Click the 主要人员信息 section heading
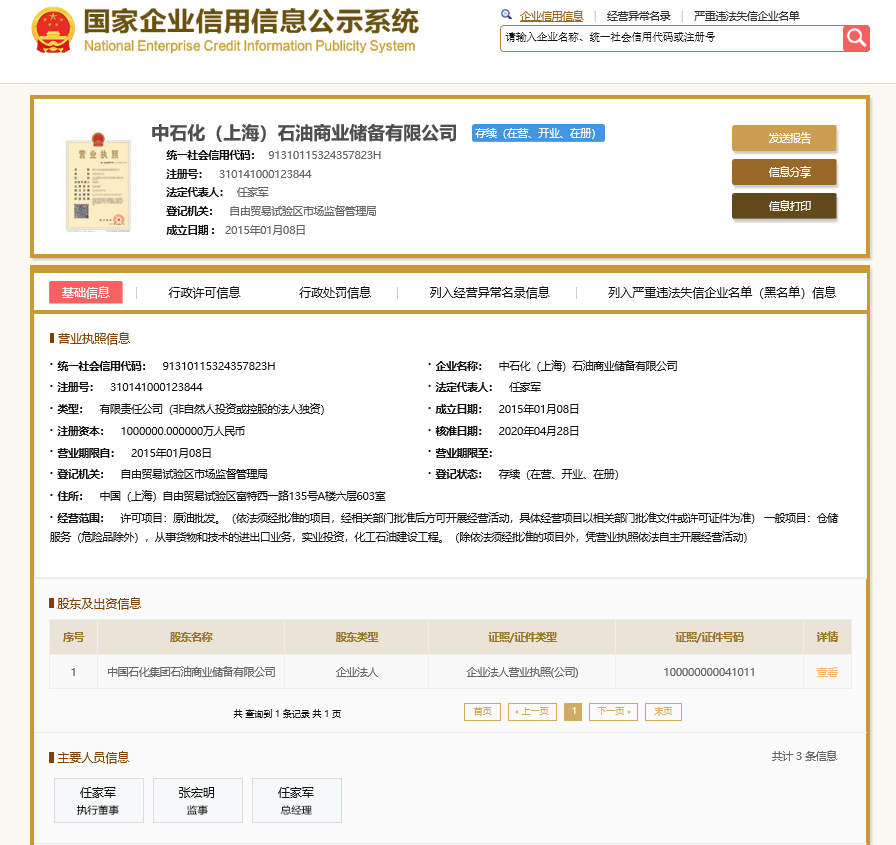Screen dimensions: 896x845 pyautogui.click(x=93, y=758)
